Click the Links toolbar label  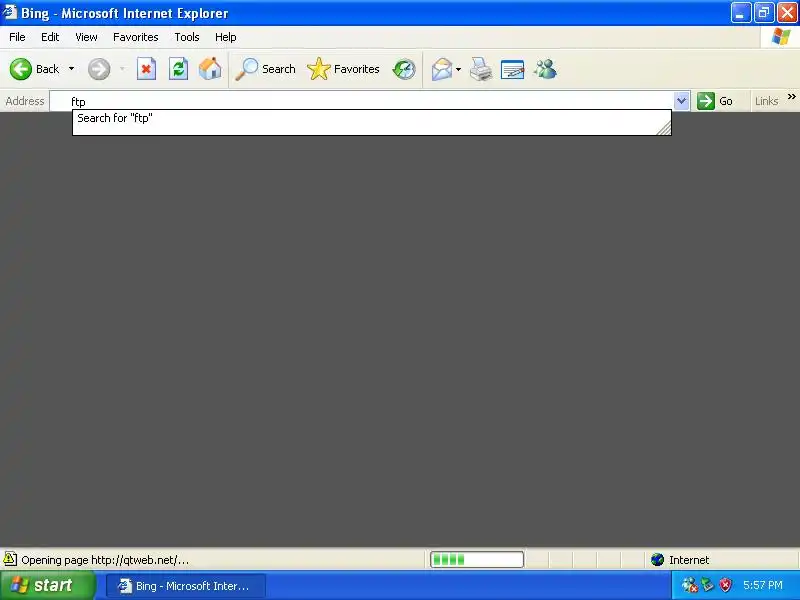(766, 101)
